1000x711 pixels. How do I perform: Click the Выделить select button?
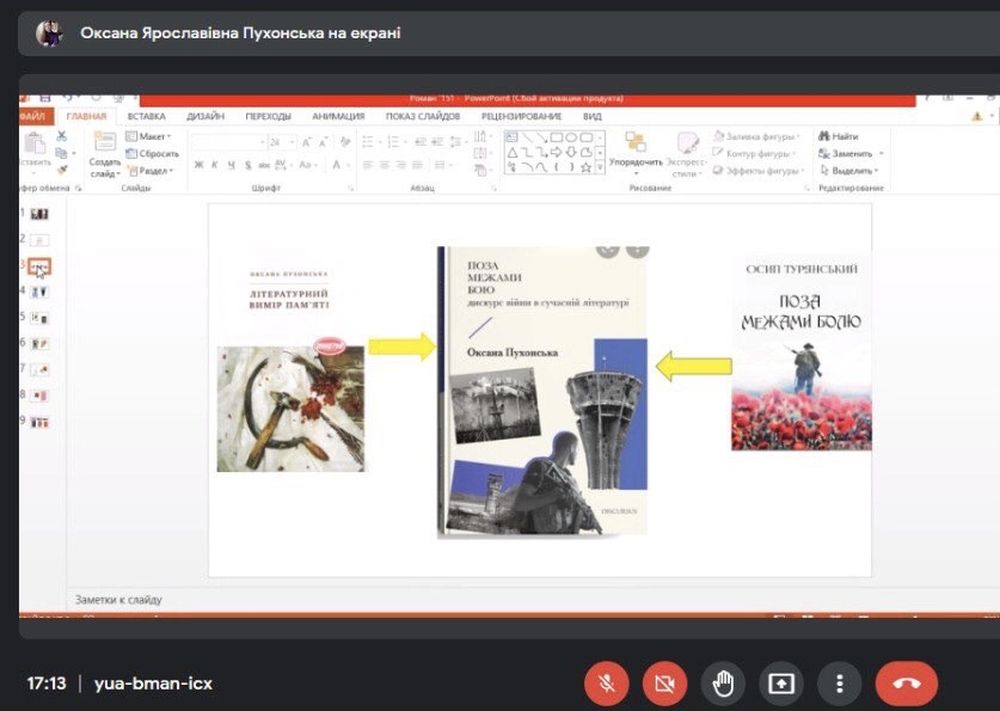[x=844, y=171]
